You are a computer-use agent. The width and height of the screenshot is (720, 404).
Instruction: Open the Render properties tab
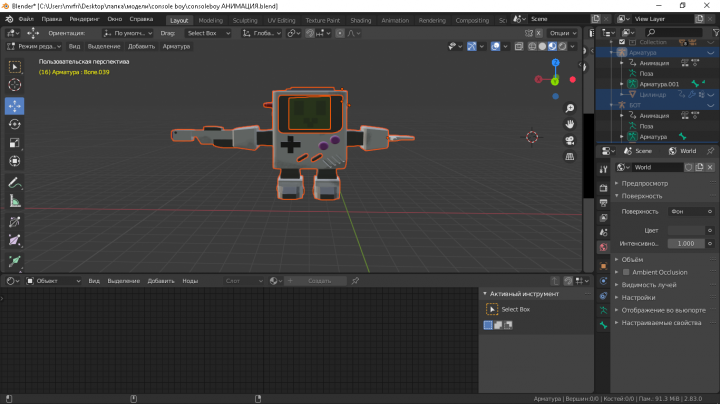603,188
